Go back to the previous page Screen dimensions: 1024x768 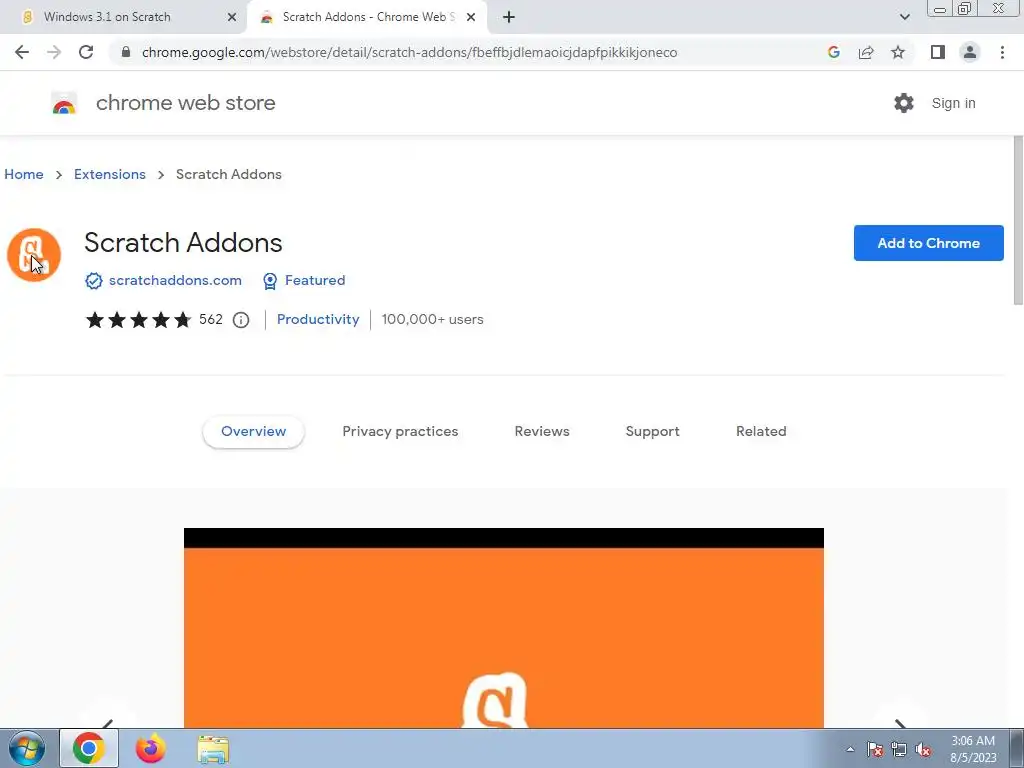[x=22, y=52]
